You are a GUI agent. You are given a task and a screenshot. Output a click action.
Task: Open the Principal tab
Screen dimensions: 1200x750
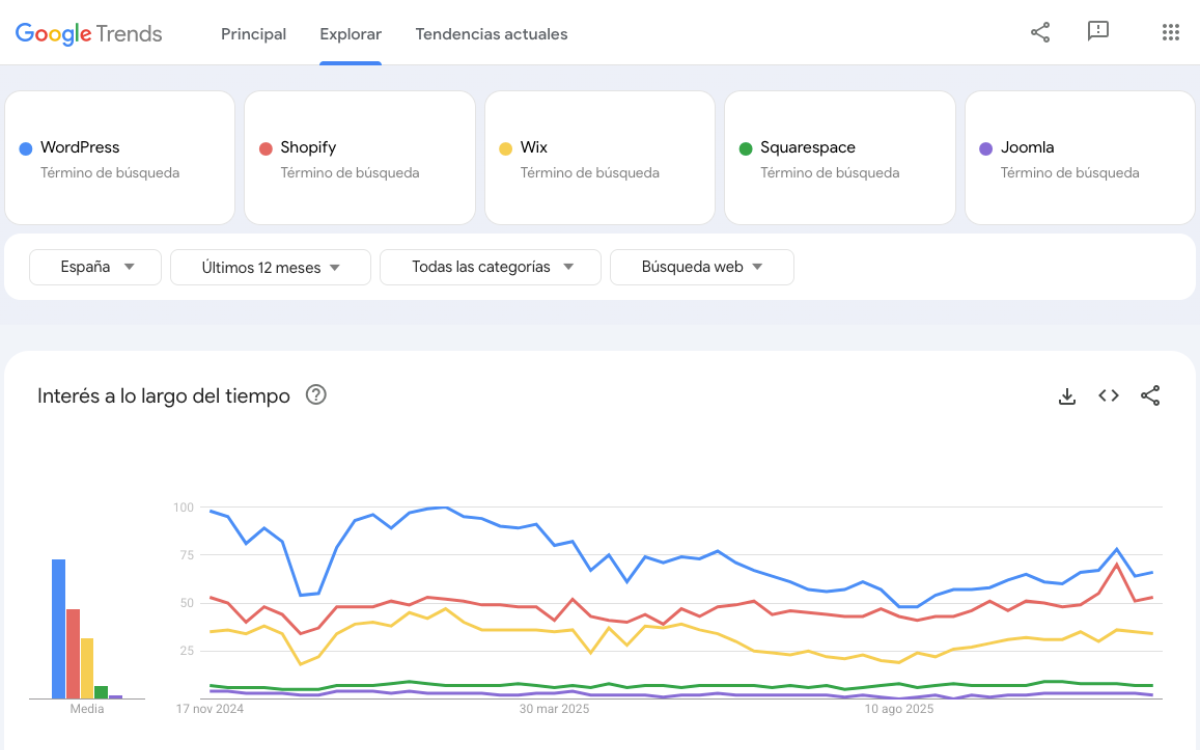(253, 34)
